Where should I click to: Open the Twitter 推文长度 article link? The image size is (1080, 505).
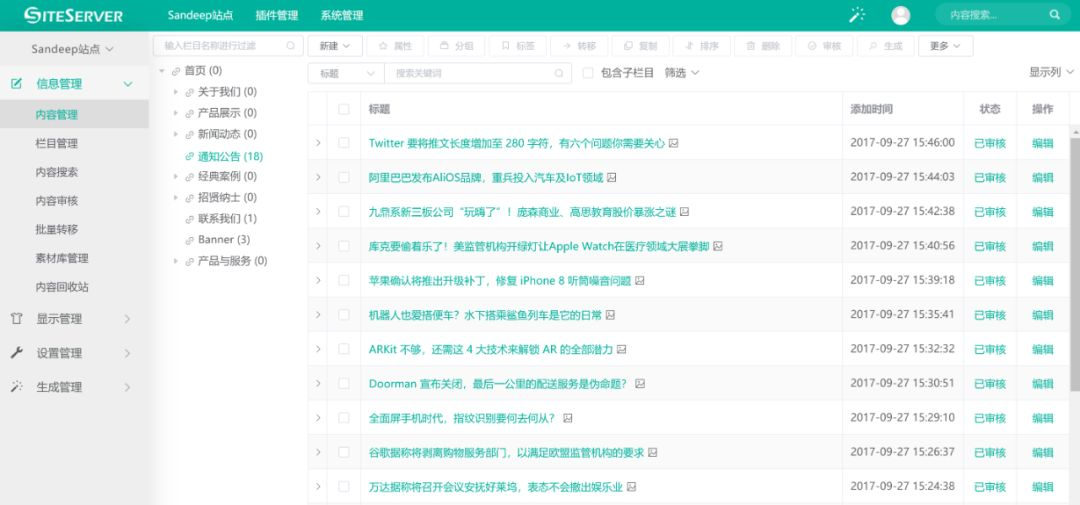[517, 143]
